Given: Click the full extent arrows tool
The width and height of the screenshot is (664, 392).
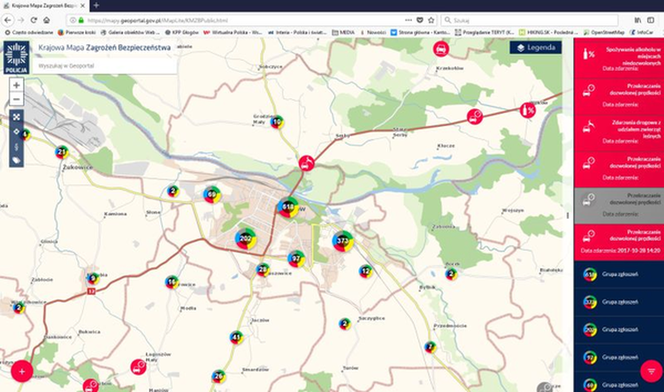Looking at the screenshot, I should 17,117.
